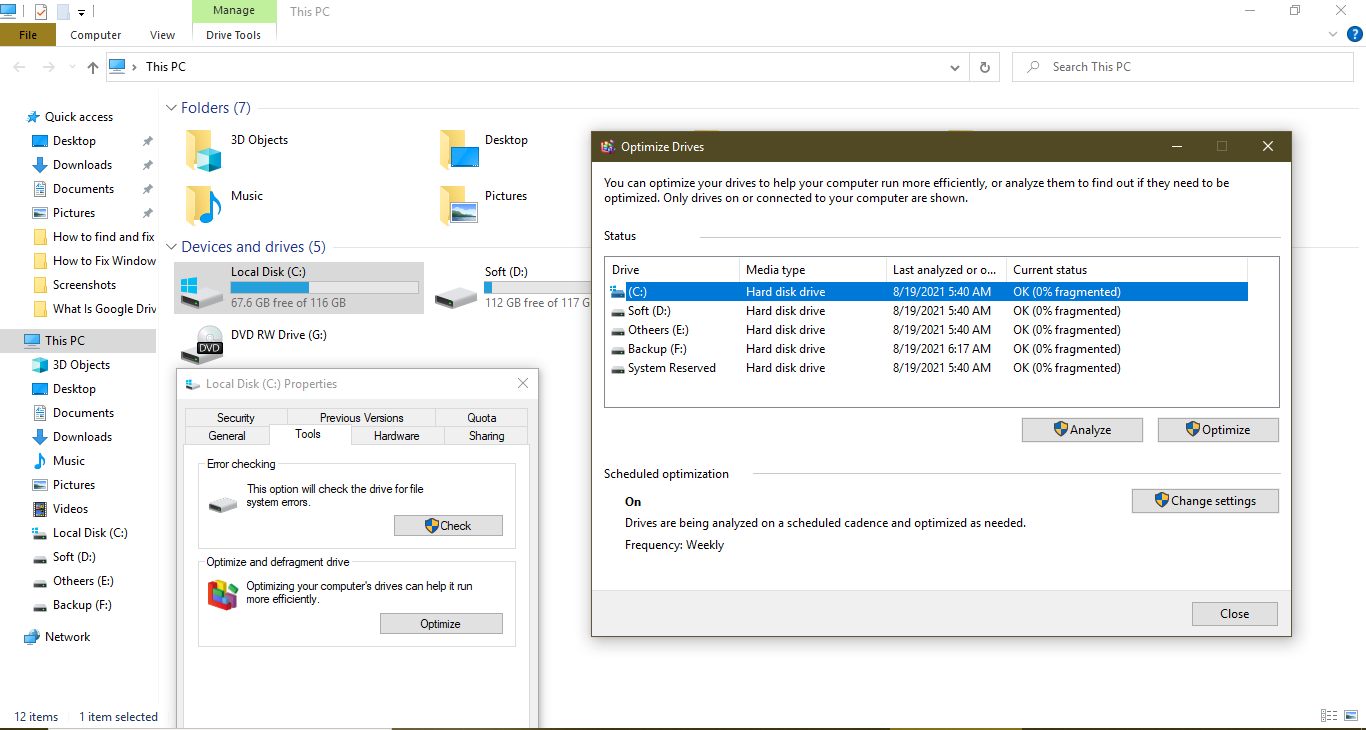Viewport: 1366px width, 730px height.
Task: Click the Forward navigation arrow
Action: pyautogui.click(x=48, y=67)
